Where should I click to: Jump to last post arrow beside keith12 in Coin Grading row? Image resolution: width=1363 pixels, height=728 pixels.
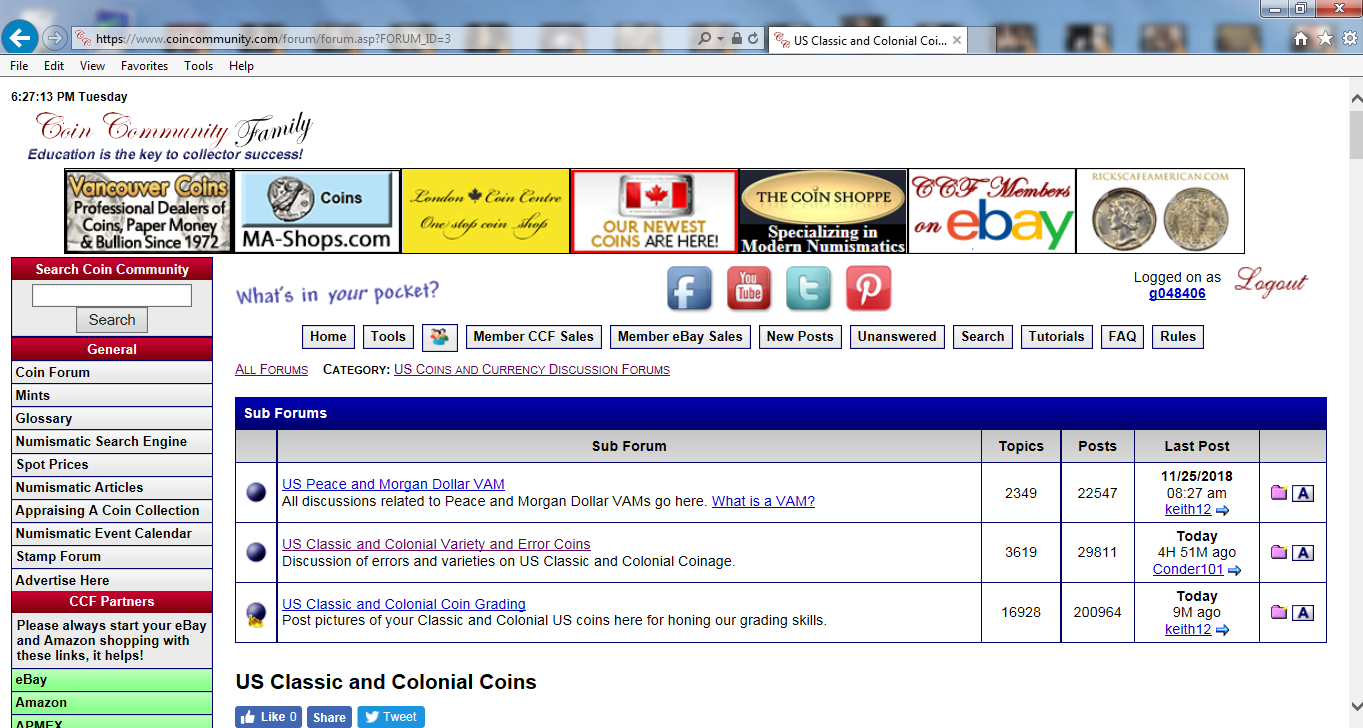[1222, 630]
